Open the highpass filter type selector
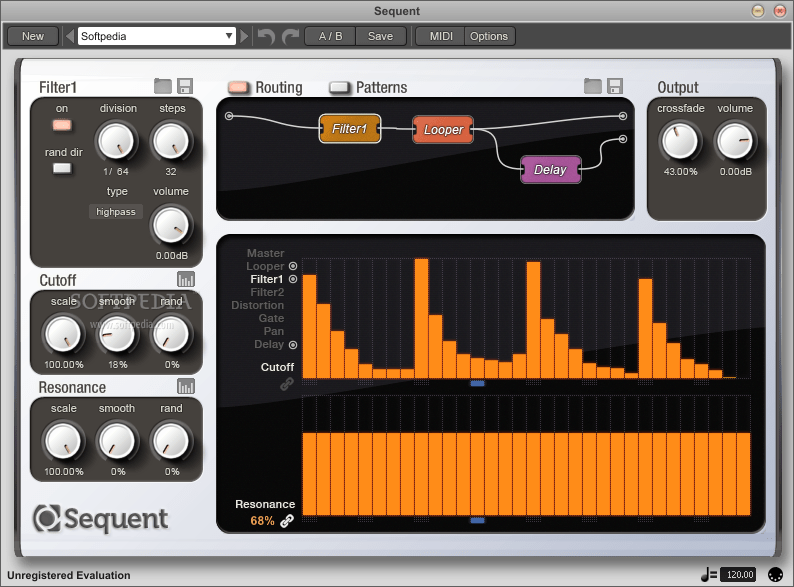794x587 pixels. coord(116,212)
